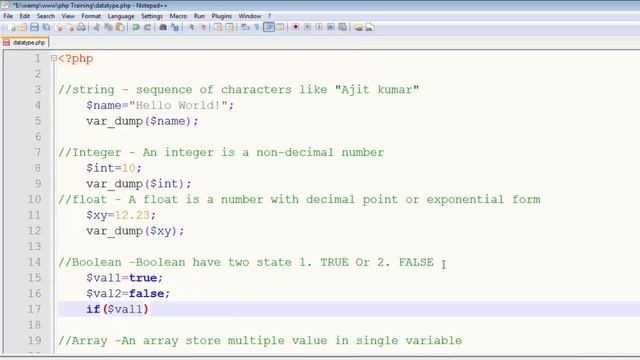The height and width of the screenshot is (360, 640).
Task: Undo the last edit with the green arrow icon
Action: (x=136, y=27)
